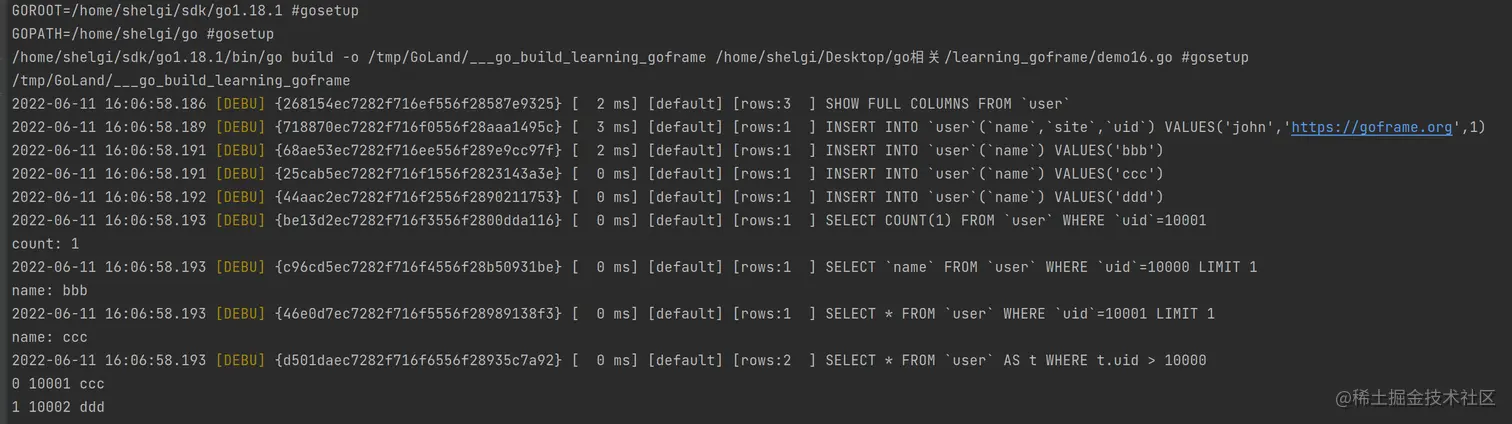
Task: Click the INSERT VALUES('bbb') statement
Action: click(x=994, y=150)
